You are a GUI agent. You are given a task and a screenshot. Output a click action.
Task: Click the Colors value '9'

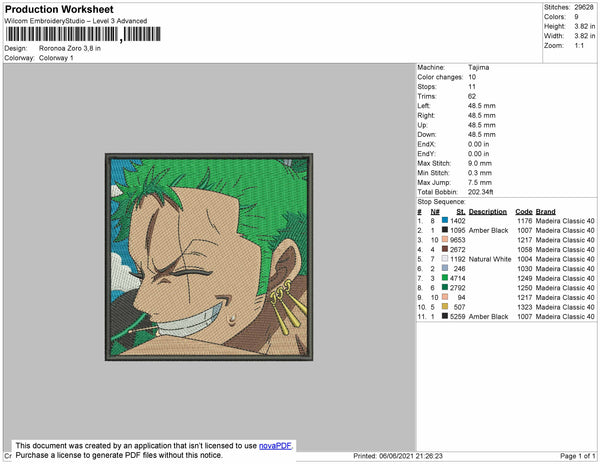click(x=576, y=17)
